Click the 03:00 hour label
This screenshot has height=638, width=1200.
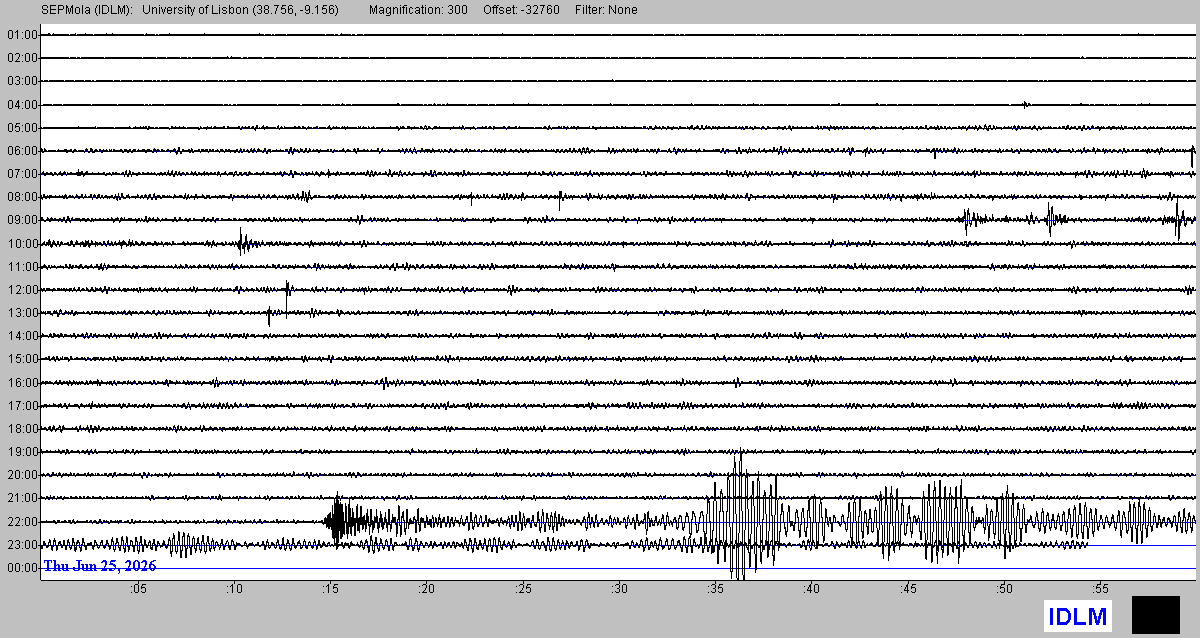point(22,81)
